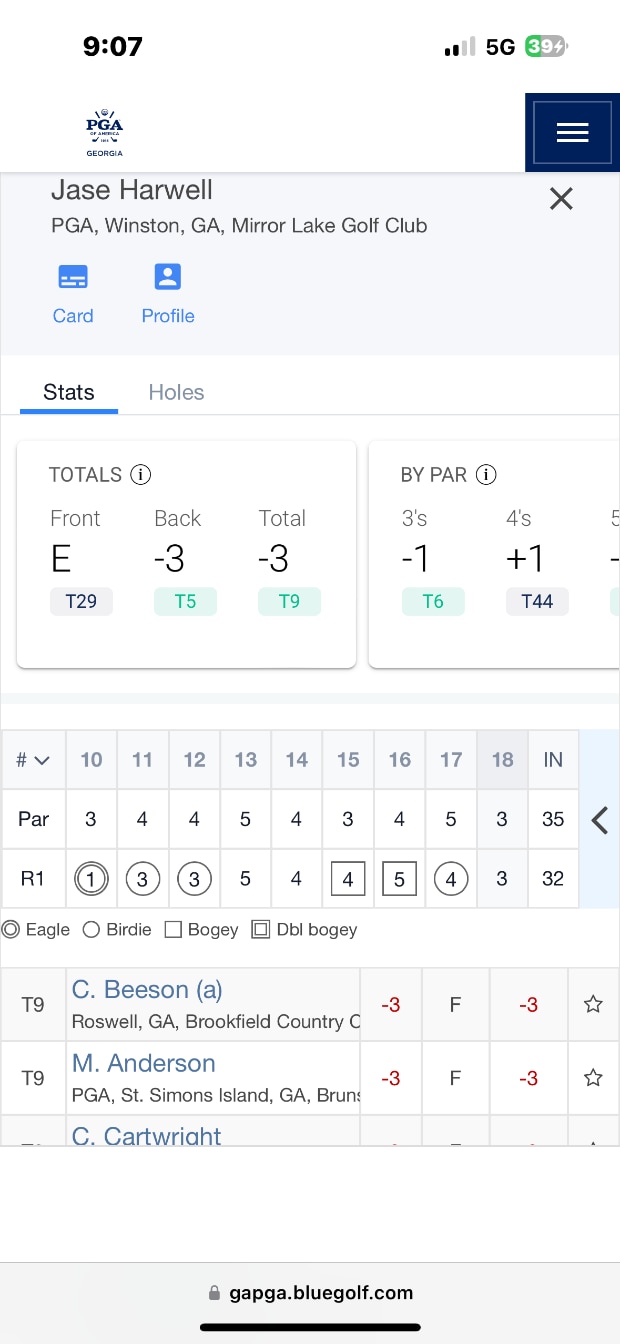The width and height of the screenshot is (620, 1344).
Task: Tap the PGA Georgia logo
Action: [104, 134]
